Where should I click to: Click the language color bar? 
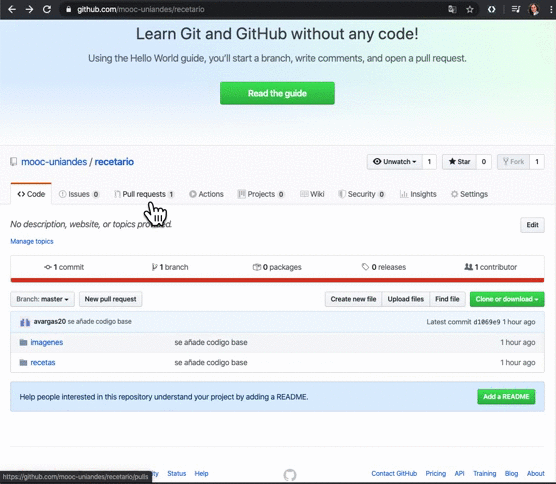[277, 280]
